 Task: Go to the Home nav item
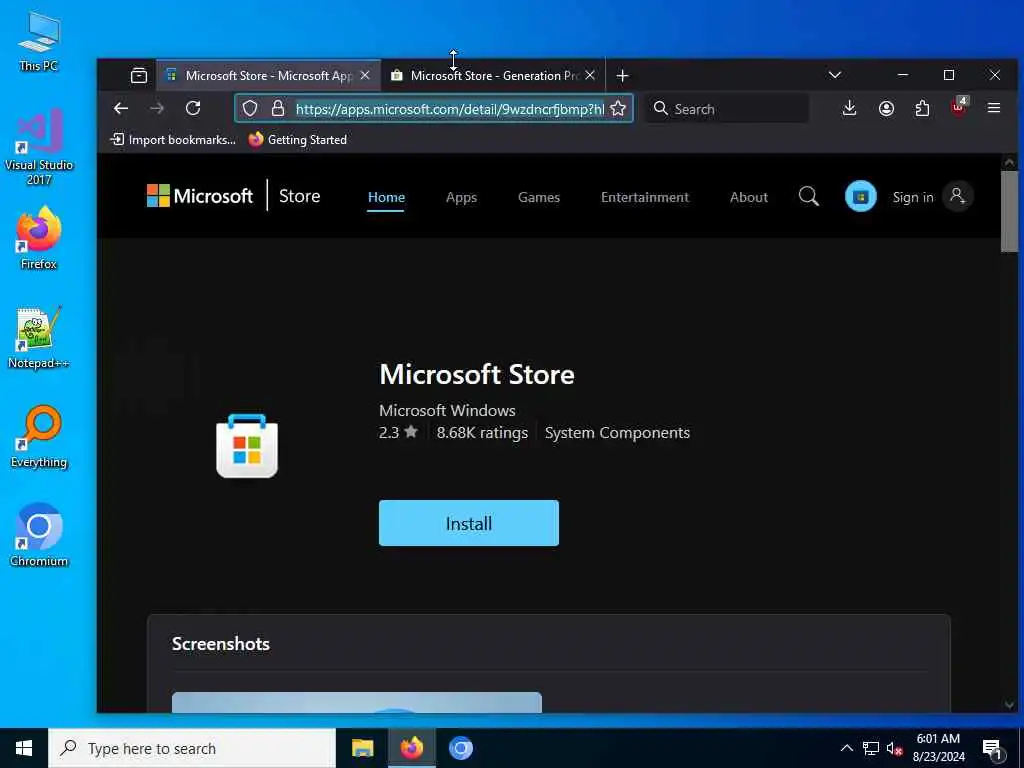point(386,197)
